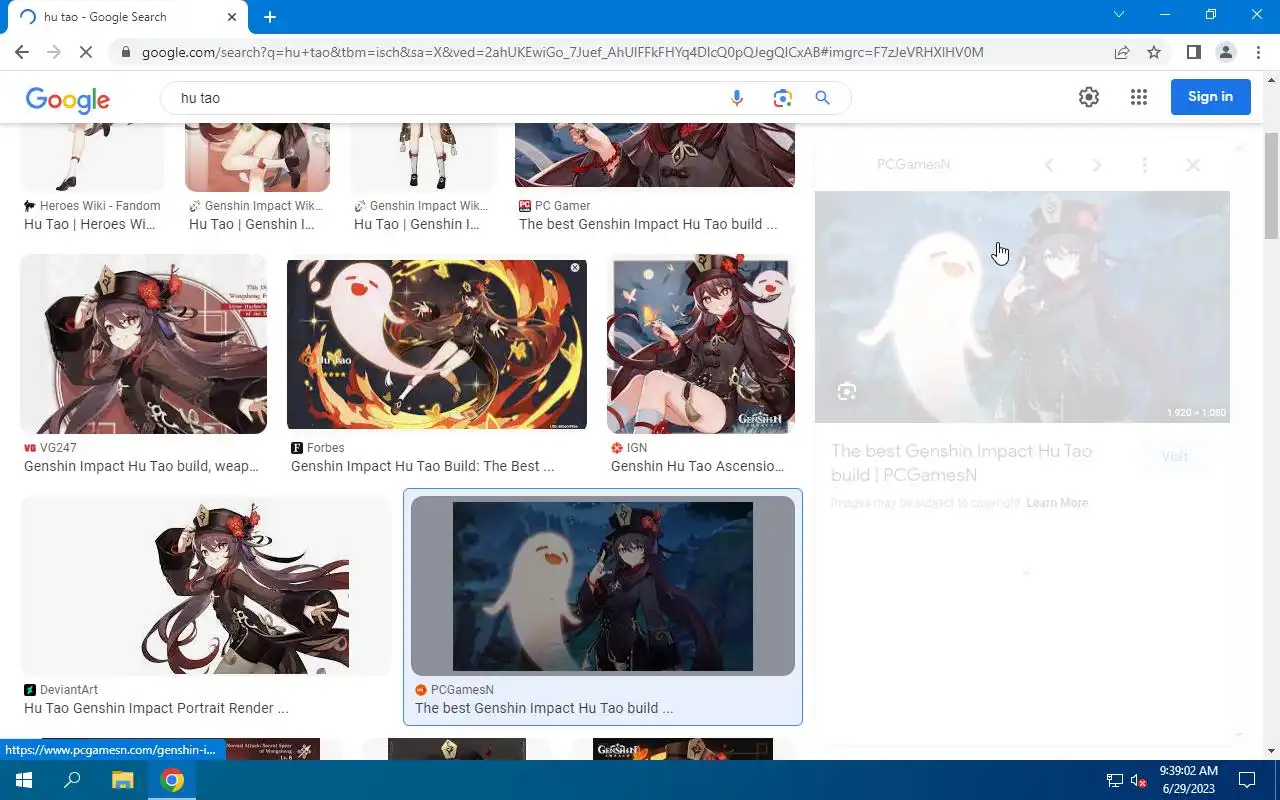The image size is (1280, 800).
Task: Click the Sign in button
Action: click(1211, 97)
